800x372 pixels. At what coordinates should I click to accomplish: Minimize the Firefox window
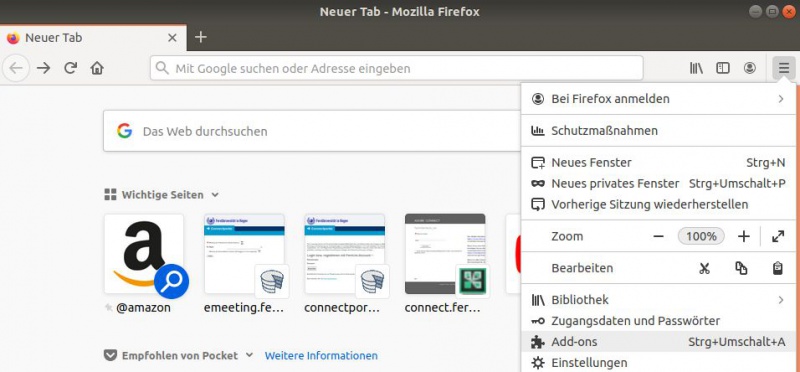click(x=756, y=11)
